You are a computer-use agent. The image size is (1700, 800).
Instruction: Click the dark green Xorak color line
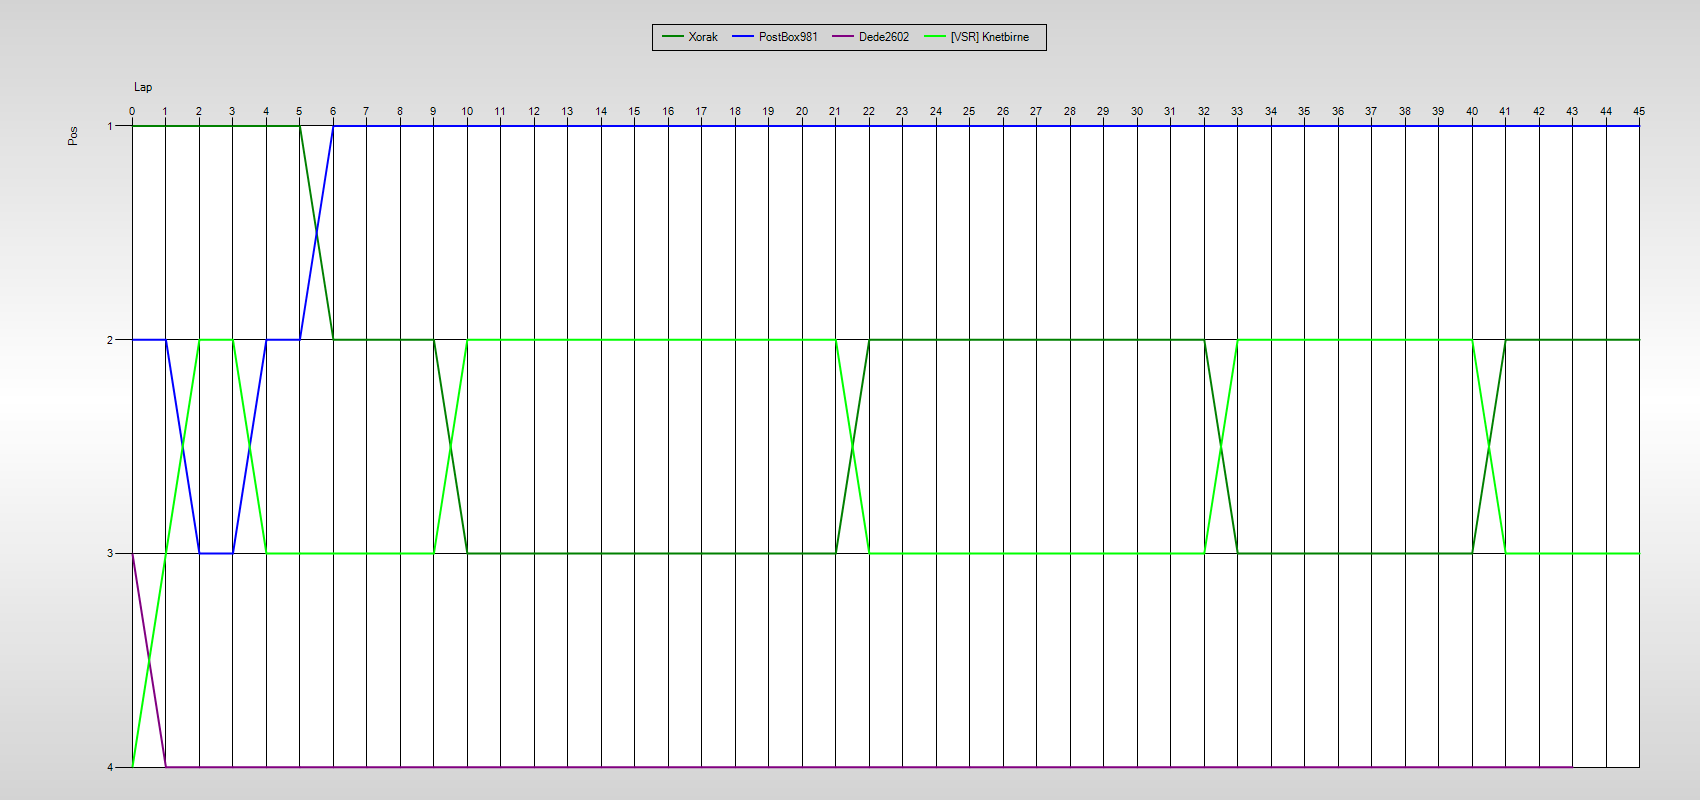click(x=672, y=37)
